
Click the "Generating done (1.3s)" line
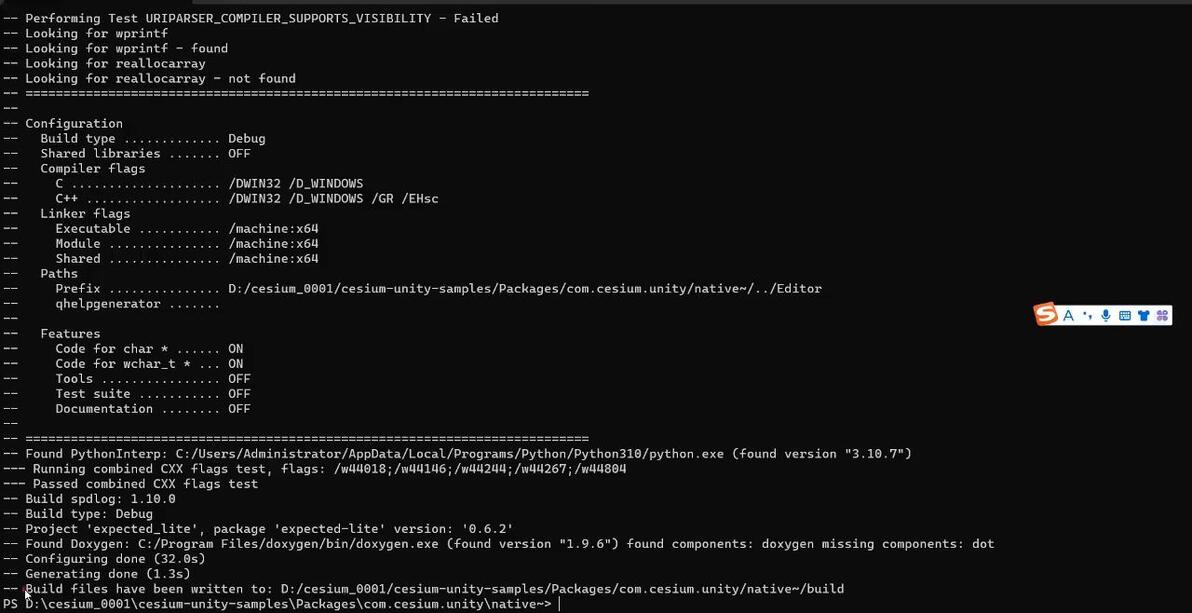tap(108, 574)
